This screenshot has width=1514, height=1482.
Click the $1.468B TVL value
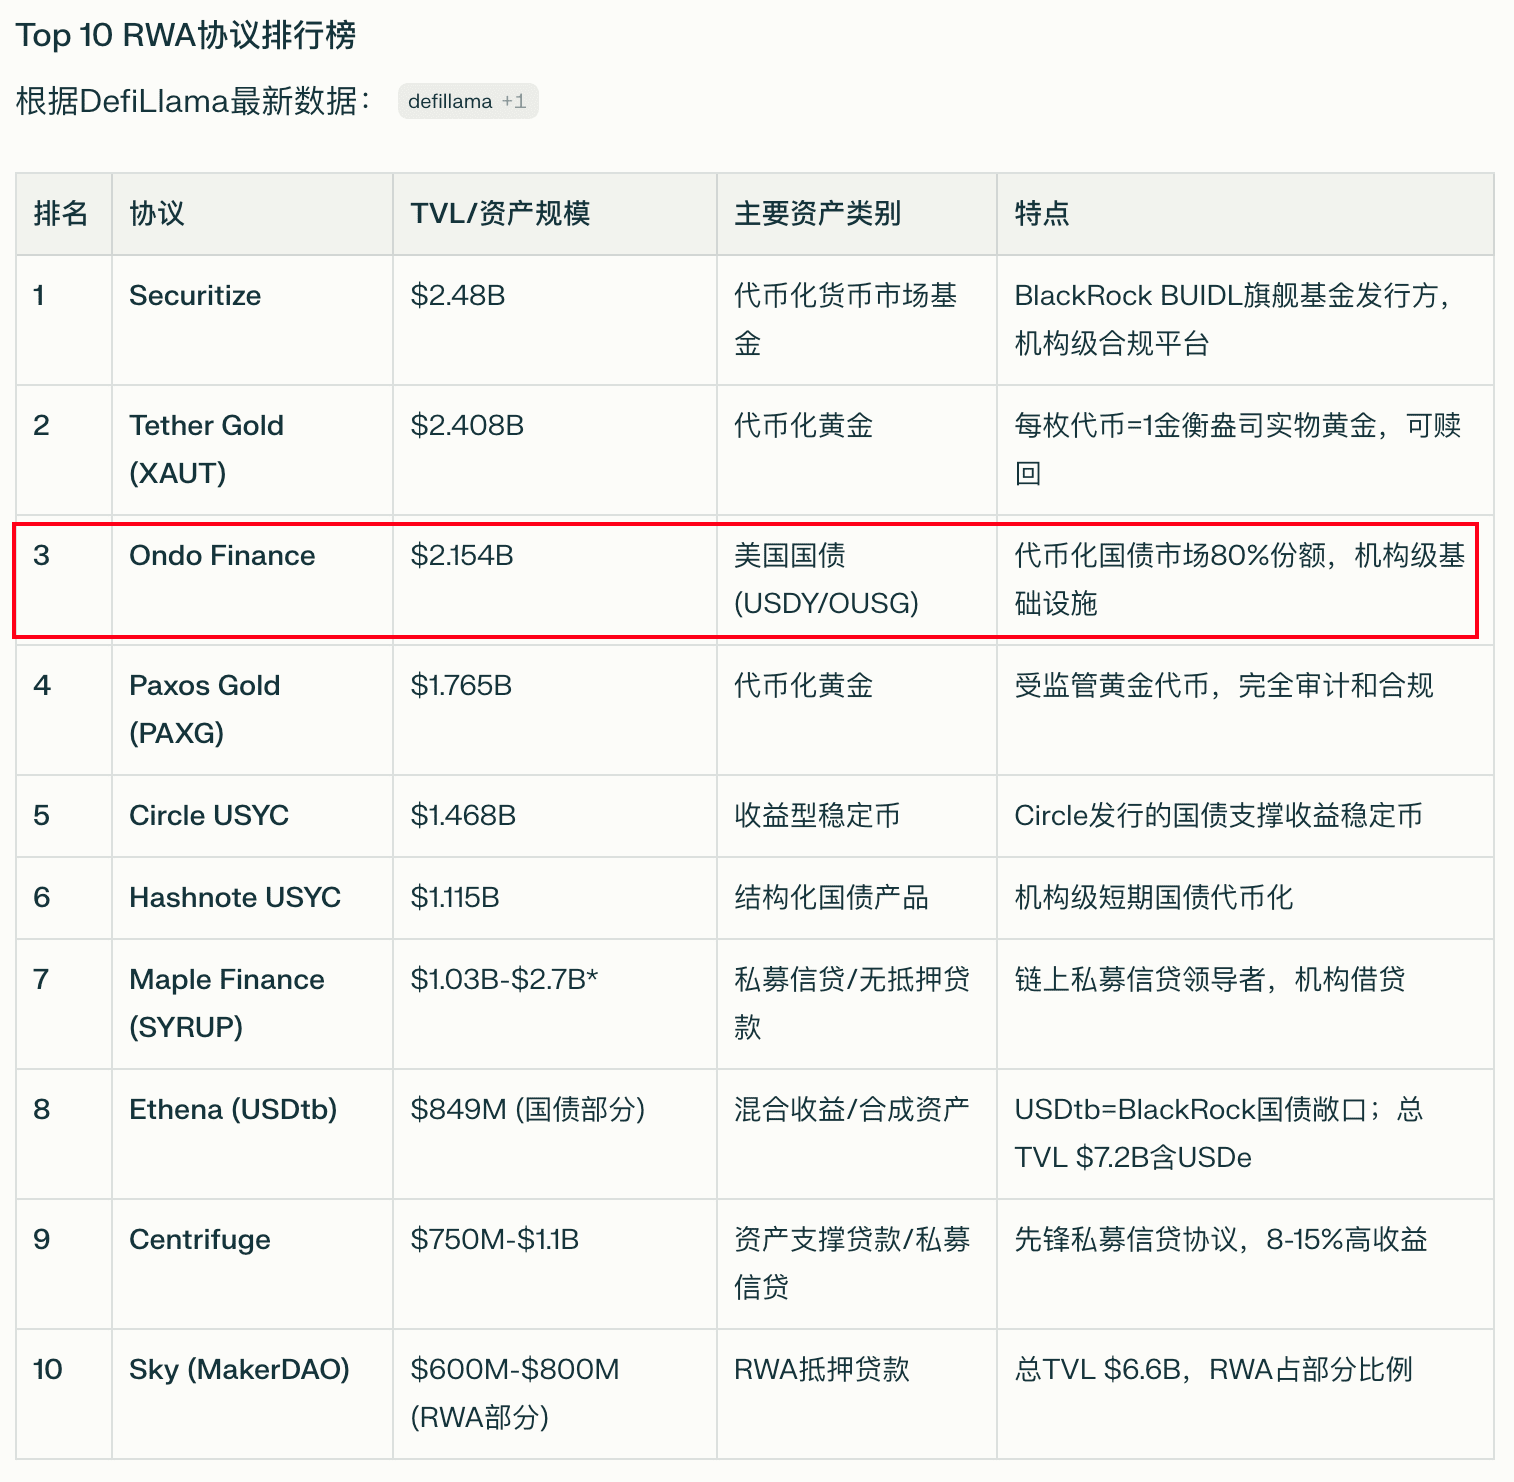pyautogui.click(x=463, y=815)
